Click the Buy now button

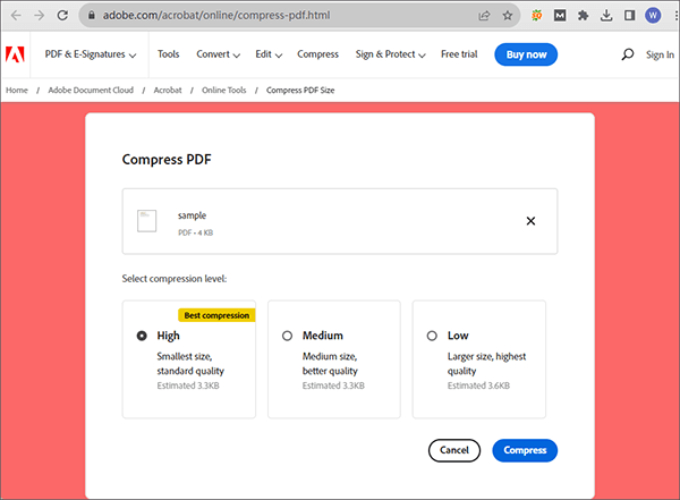526,55
